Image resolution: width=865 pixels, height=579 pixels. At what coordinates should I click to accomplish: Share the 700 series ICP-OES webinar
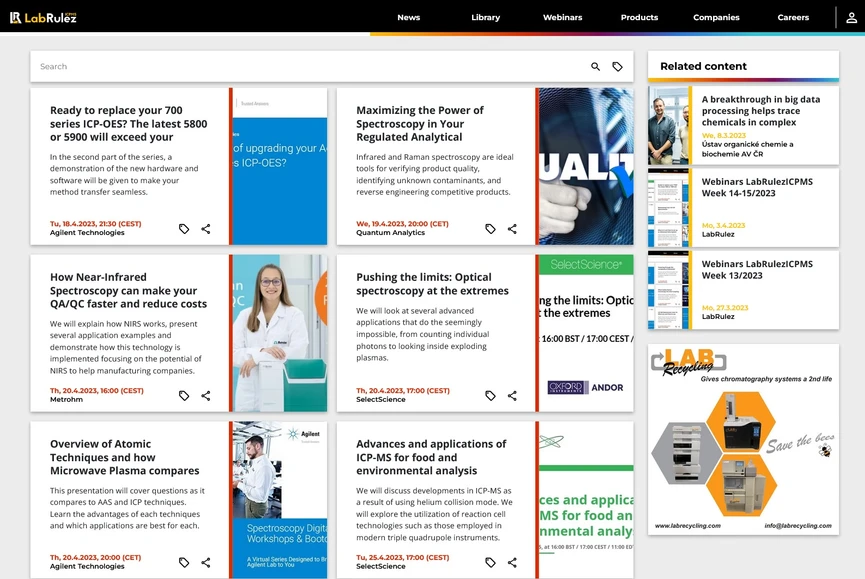tap(206, 229)
